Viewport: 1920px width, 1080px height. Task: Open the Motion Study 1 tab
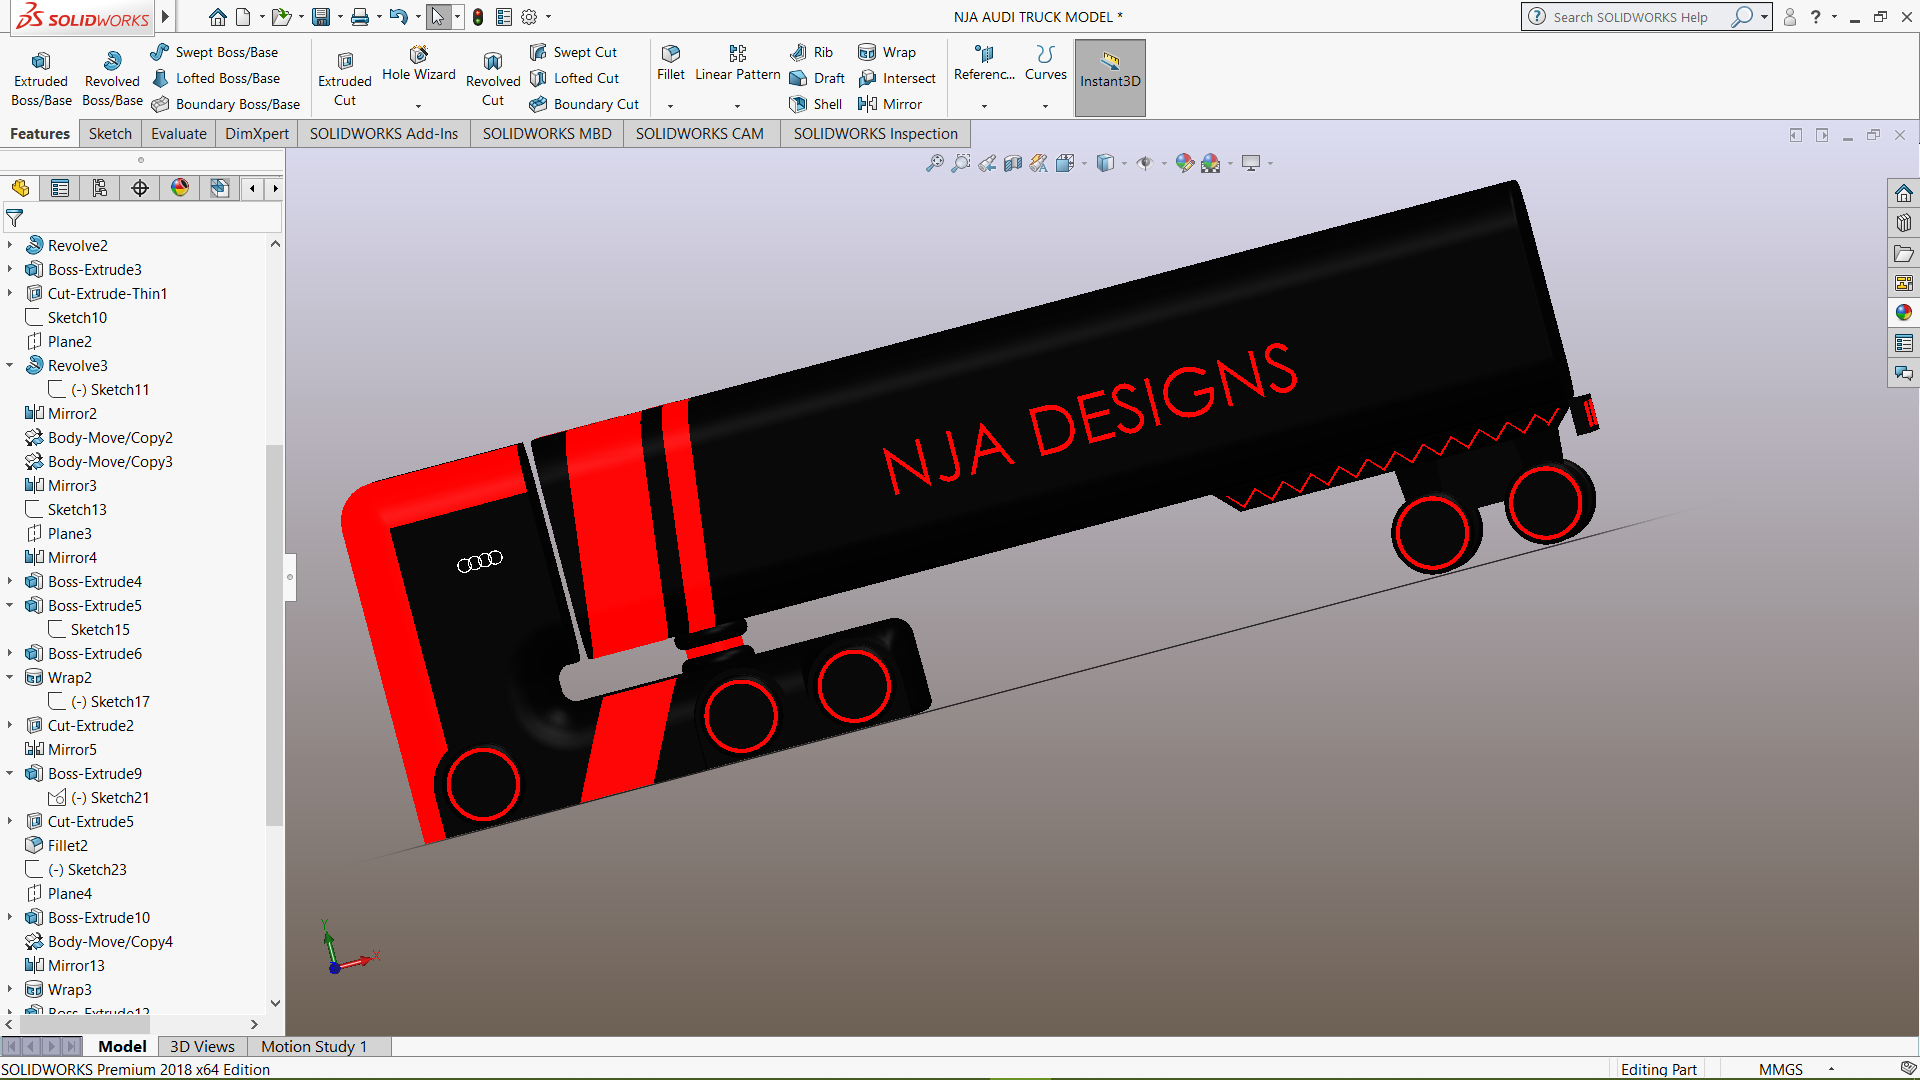[314, 1046]
